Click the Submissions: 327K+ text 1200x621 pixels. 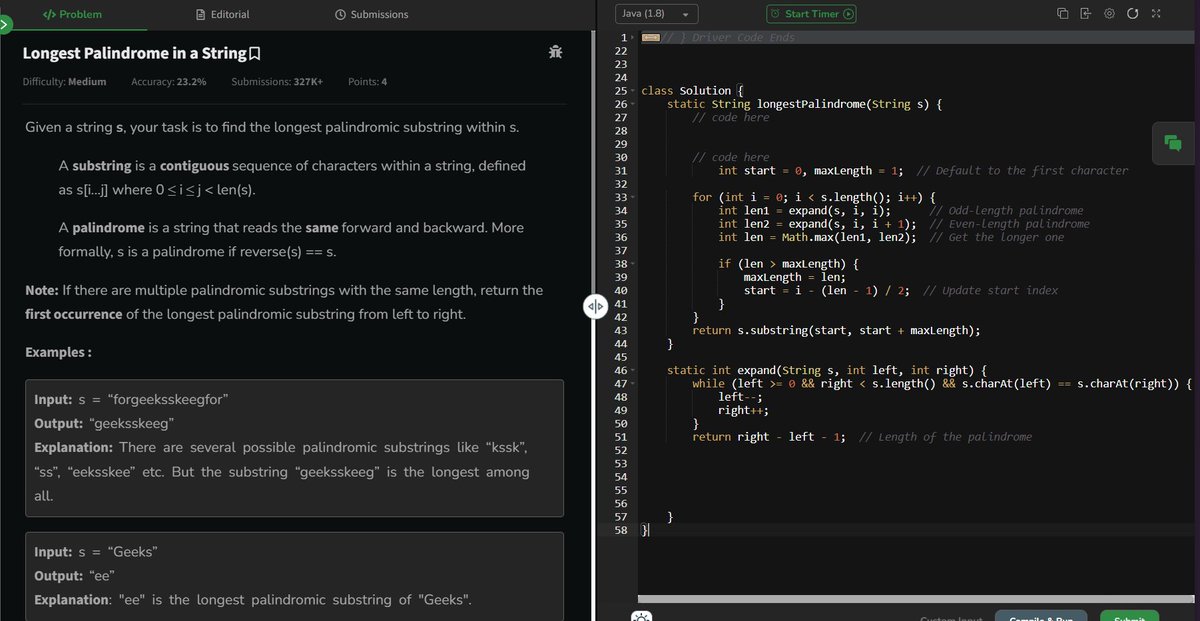click(x=277, y=81)
